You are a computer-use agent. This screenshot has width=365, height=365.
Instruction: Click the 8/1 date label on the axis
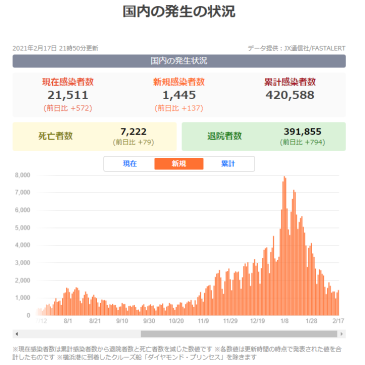coord(68,321)
